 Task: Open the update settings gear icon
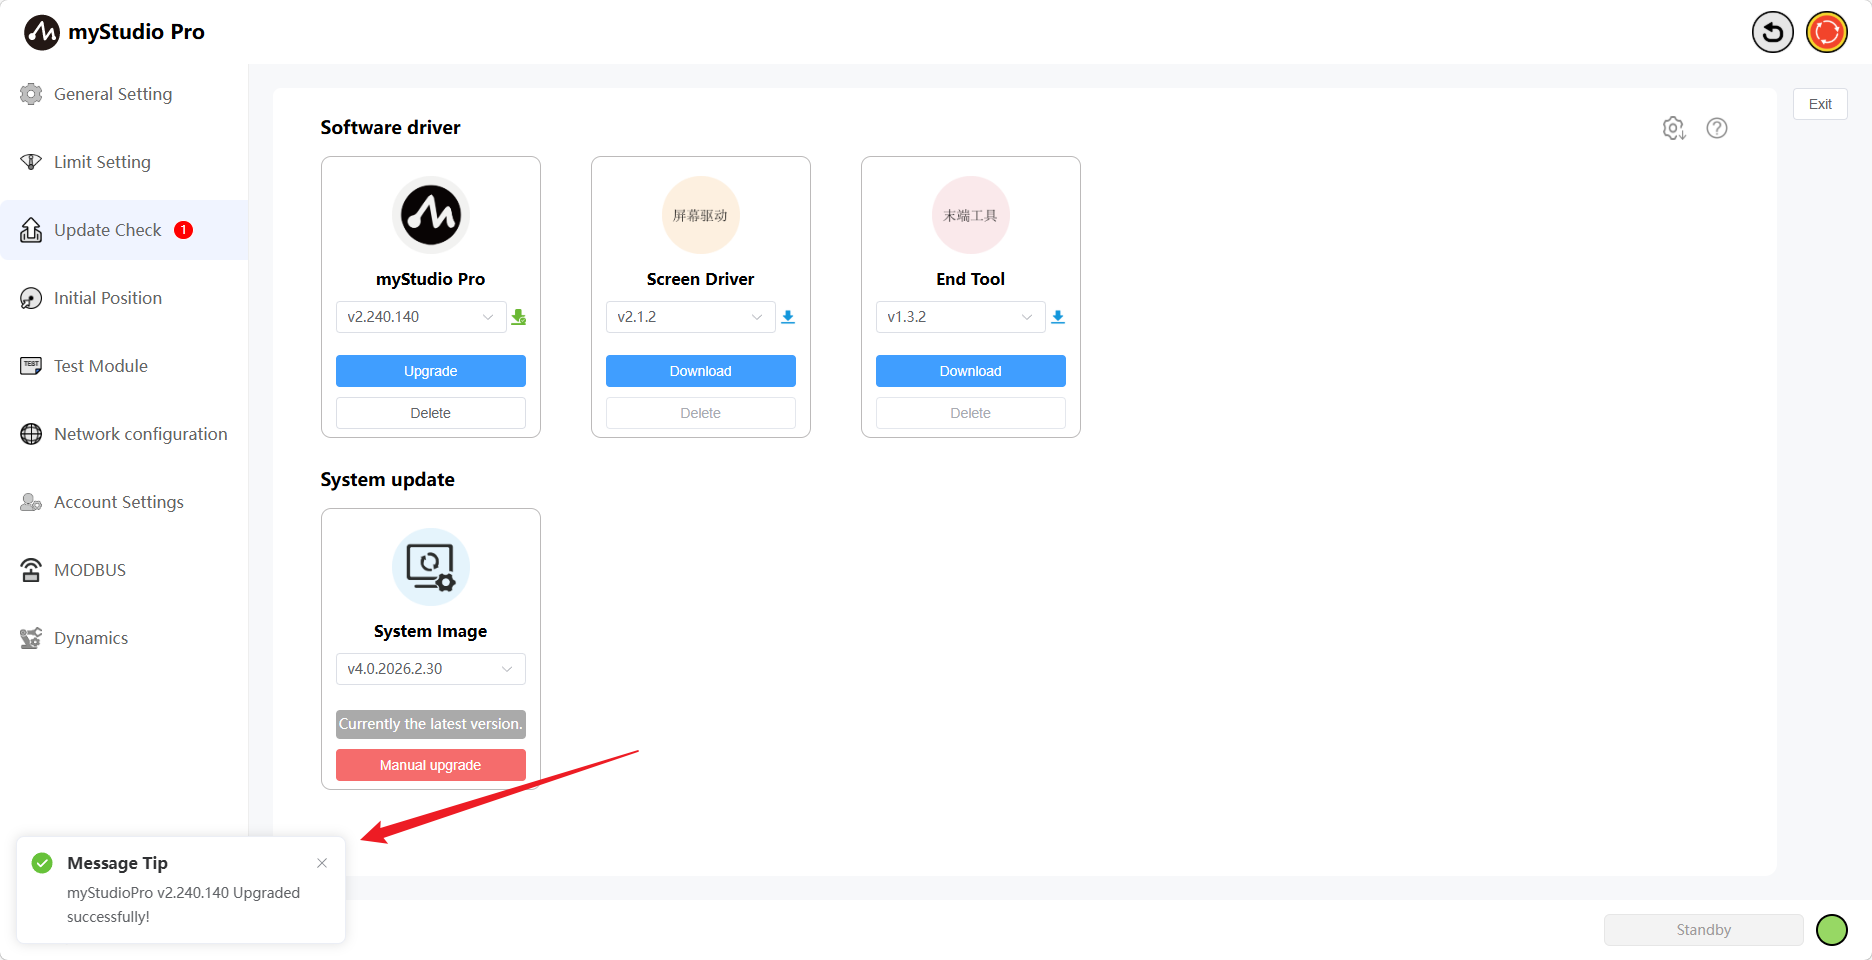[x=1674, y=128]
